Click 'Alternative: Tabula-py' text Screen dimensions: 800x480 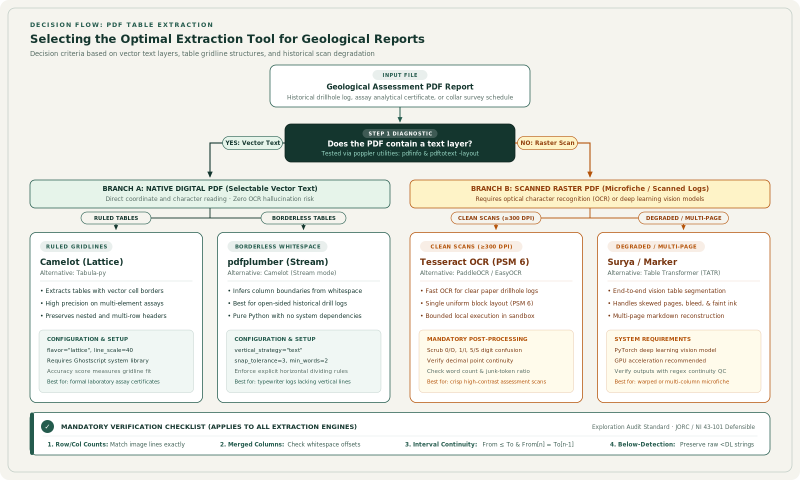coord(73,273)
